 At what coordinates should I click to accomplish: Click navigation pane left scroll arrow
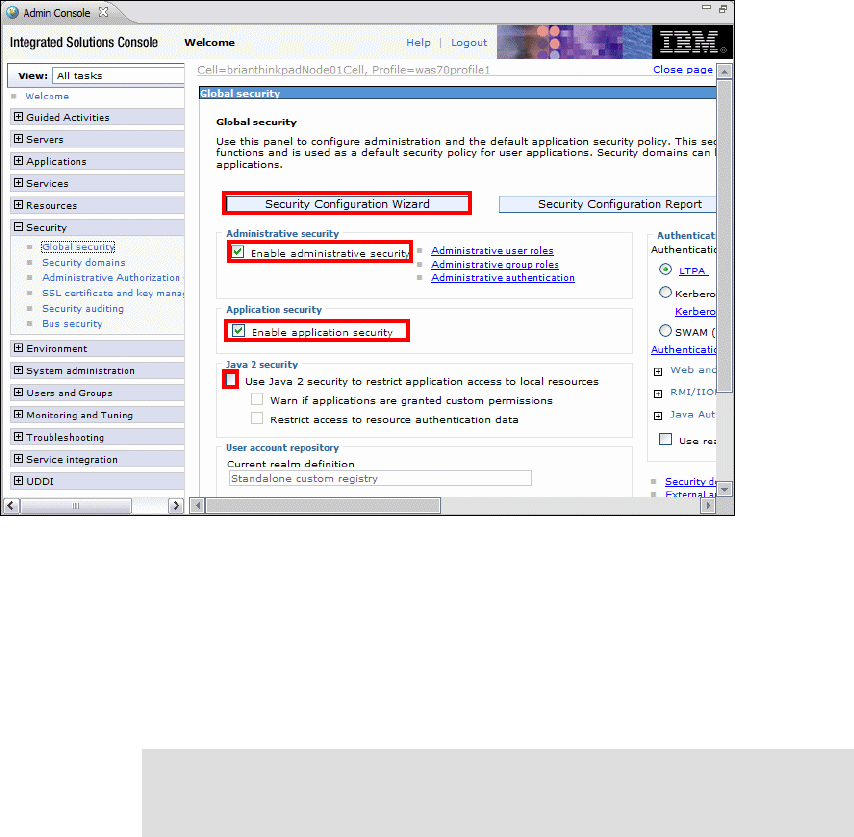[11, 506]
